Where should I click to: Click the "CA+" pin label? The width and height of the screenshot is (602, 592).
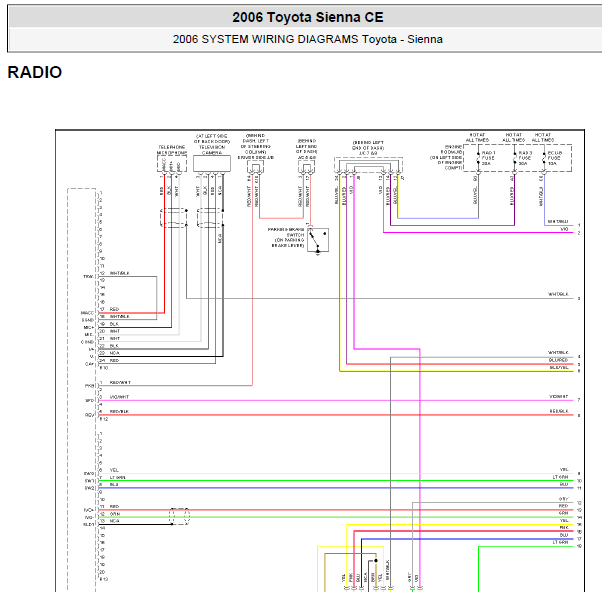(x=89, y=364)
